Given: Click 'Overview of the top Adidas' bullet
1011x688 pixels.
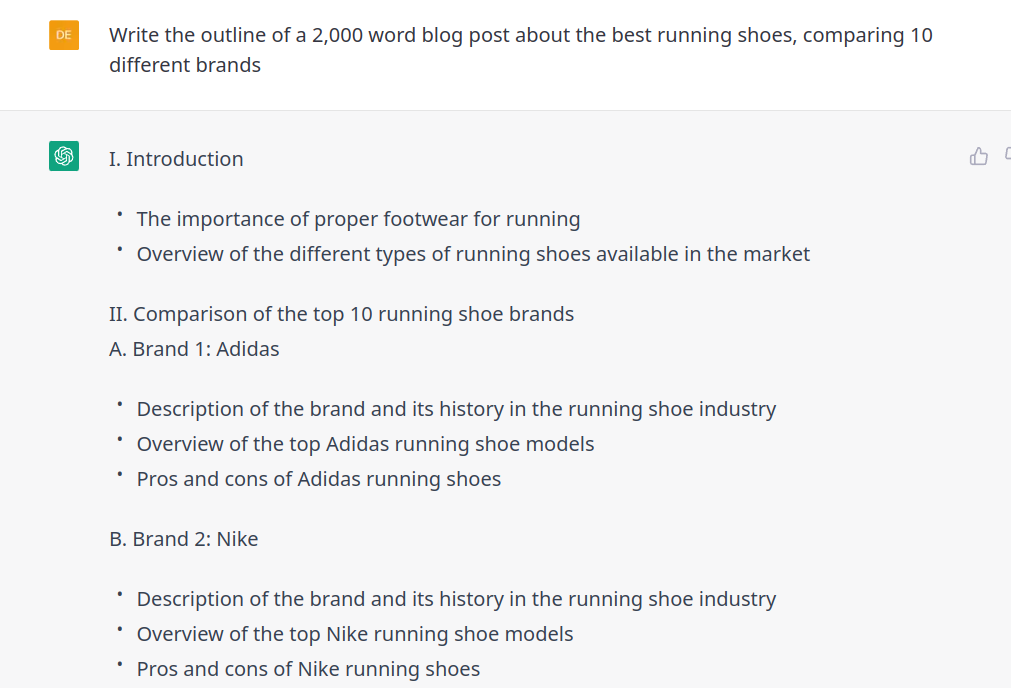Looking at the screenshot, I should pos(366,444).
